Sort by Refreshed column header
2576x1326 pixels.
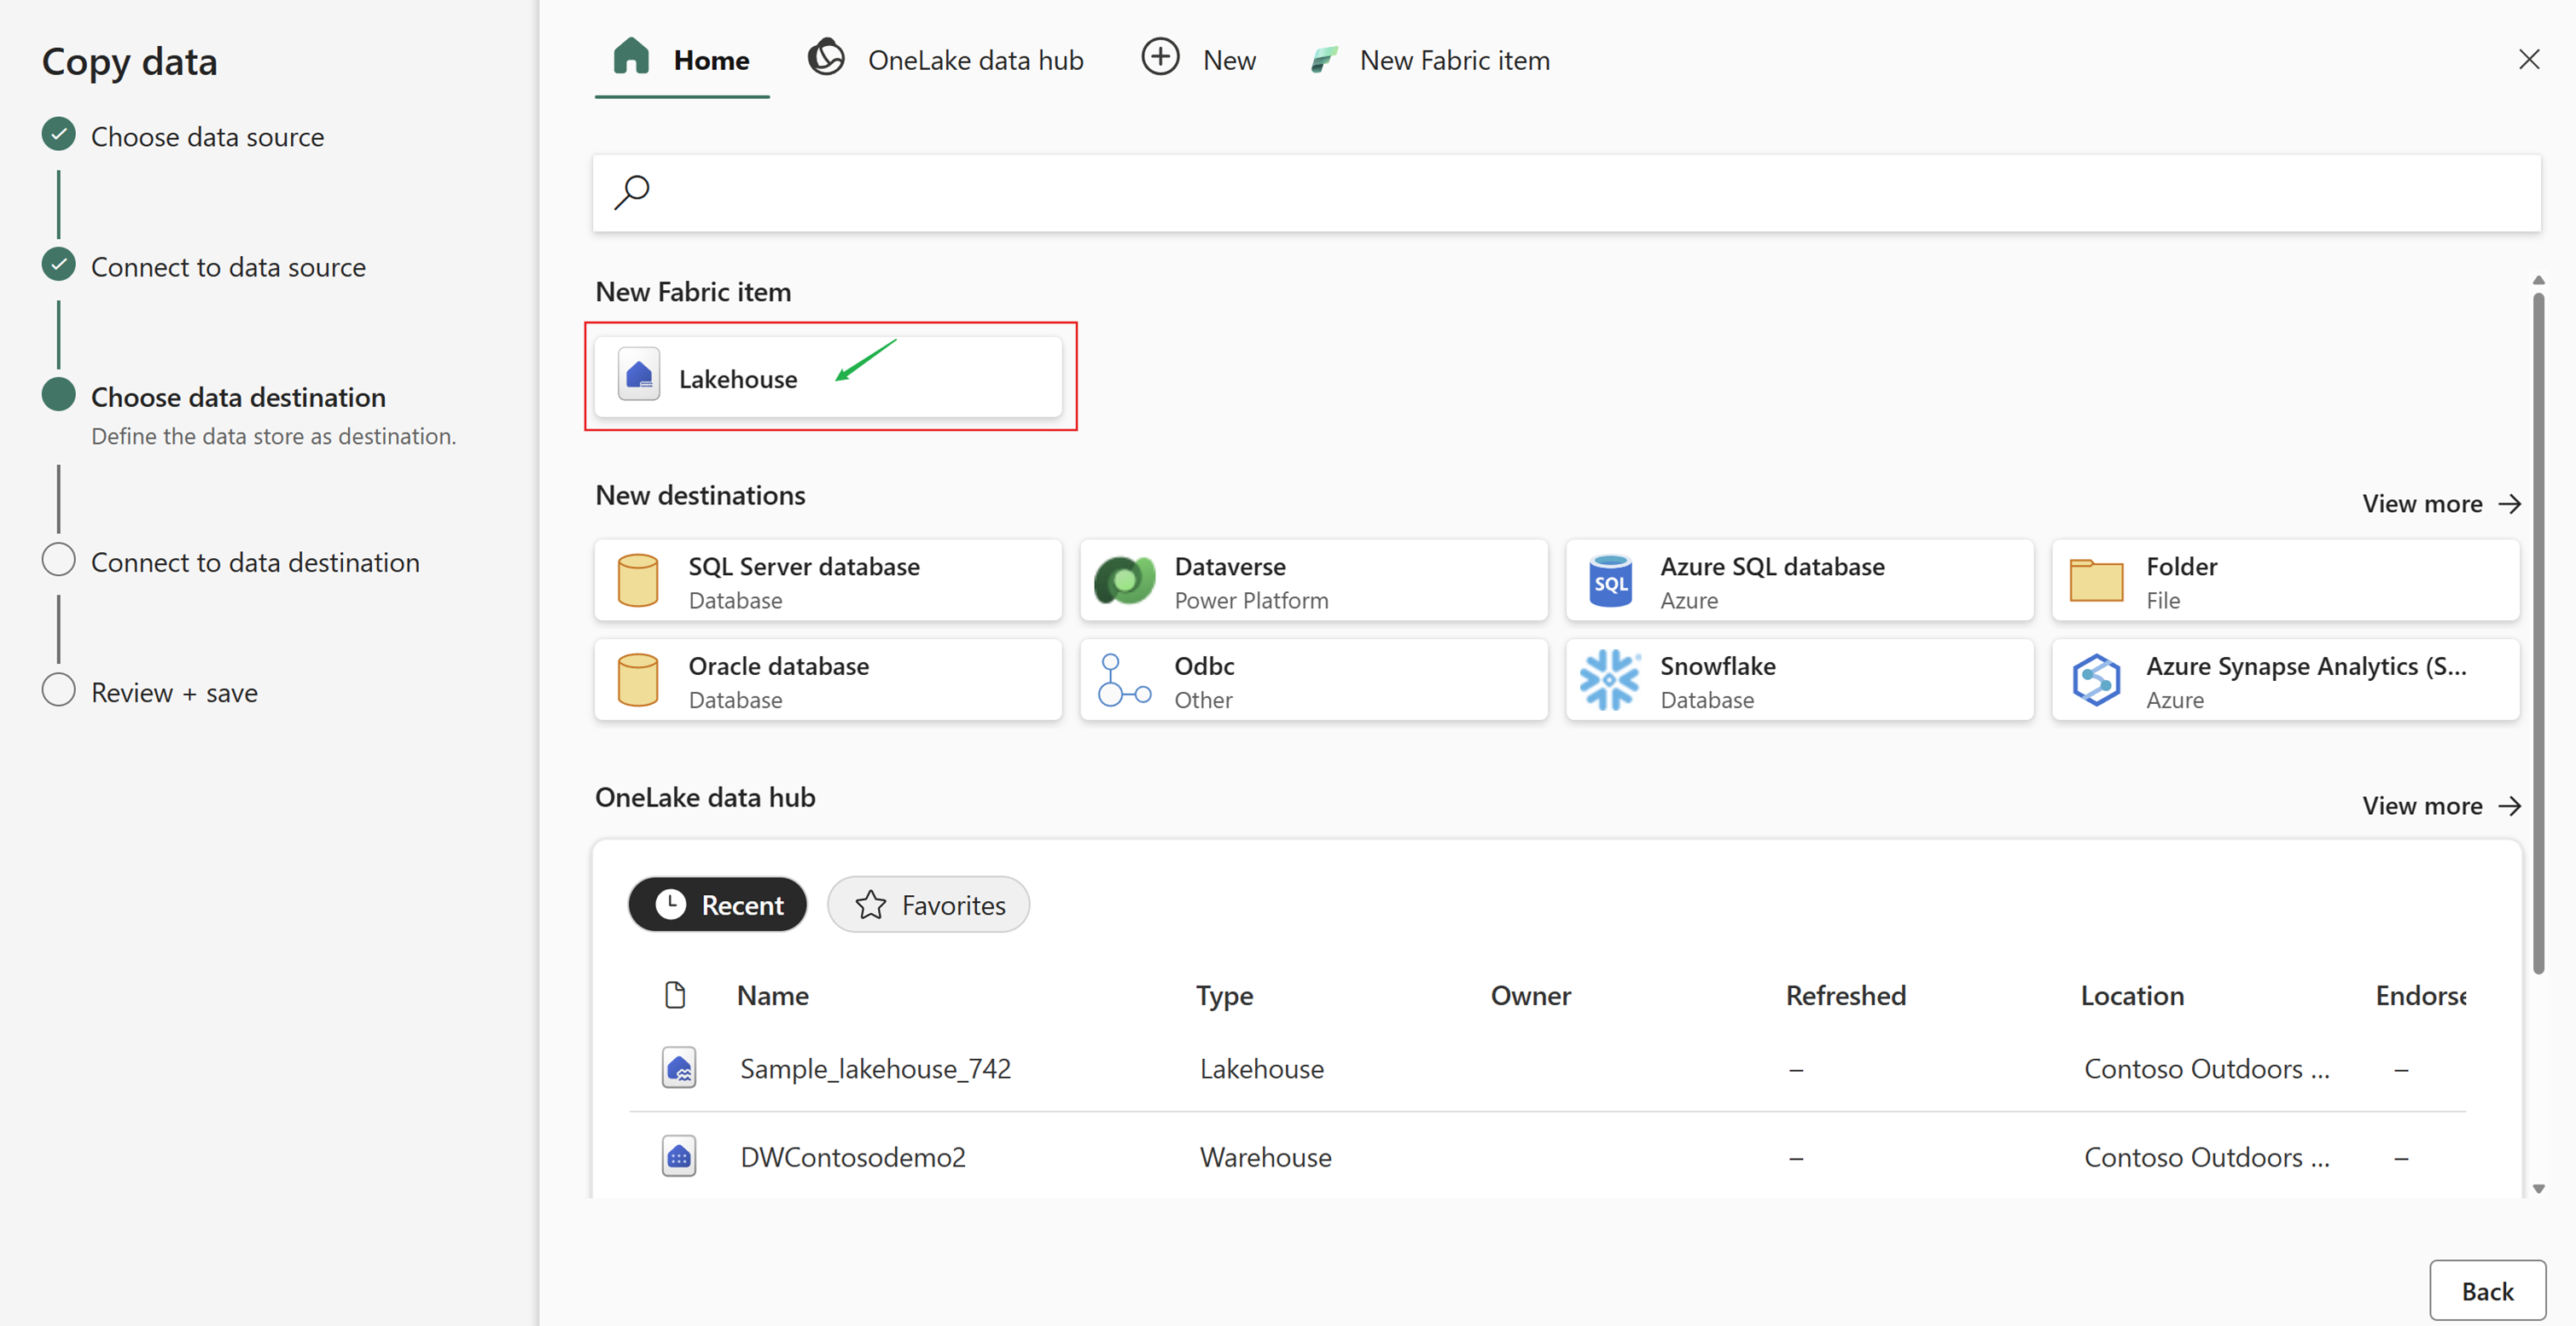pyautogui.click(x=1845, y=996)
